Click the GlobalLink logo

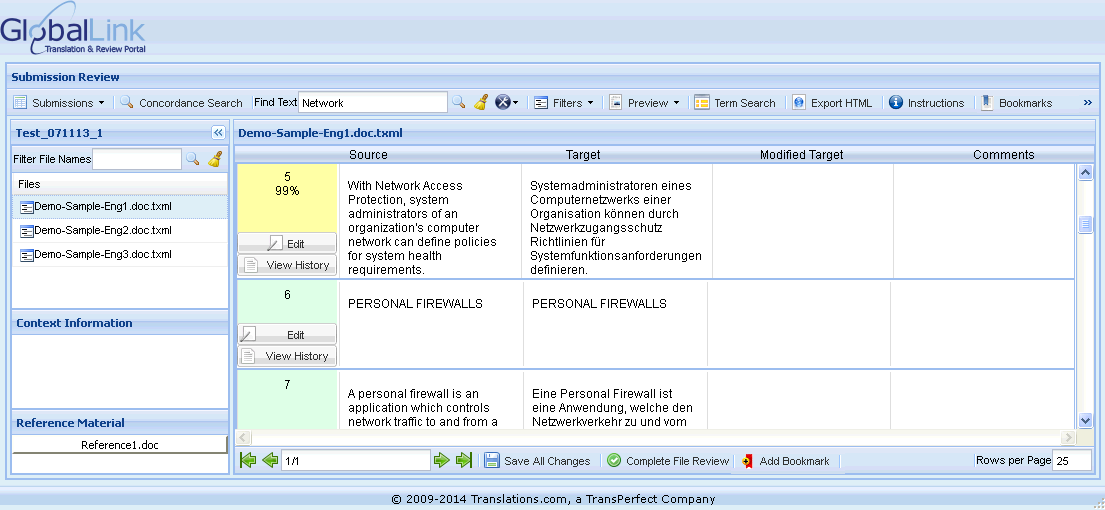point(73,29)
